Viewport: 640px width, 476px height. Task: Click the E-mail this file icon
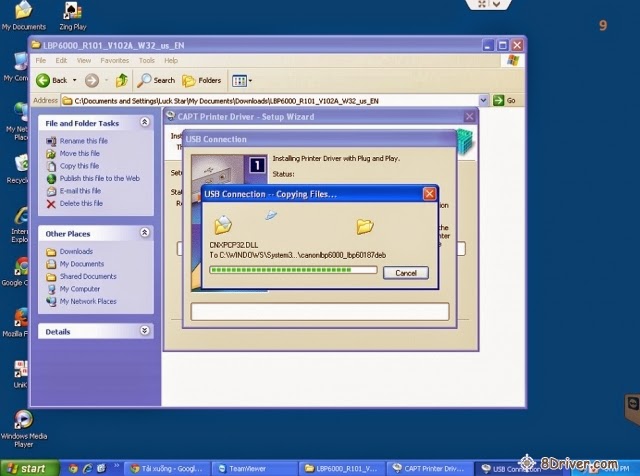click(x=51, y=191)
